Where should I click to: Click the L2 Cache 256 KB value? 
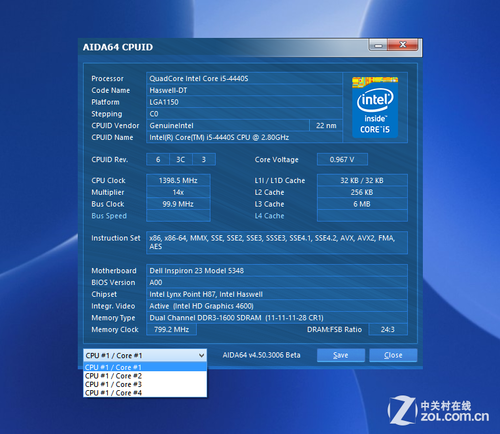(x=362, y=192)
